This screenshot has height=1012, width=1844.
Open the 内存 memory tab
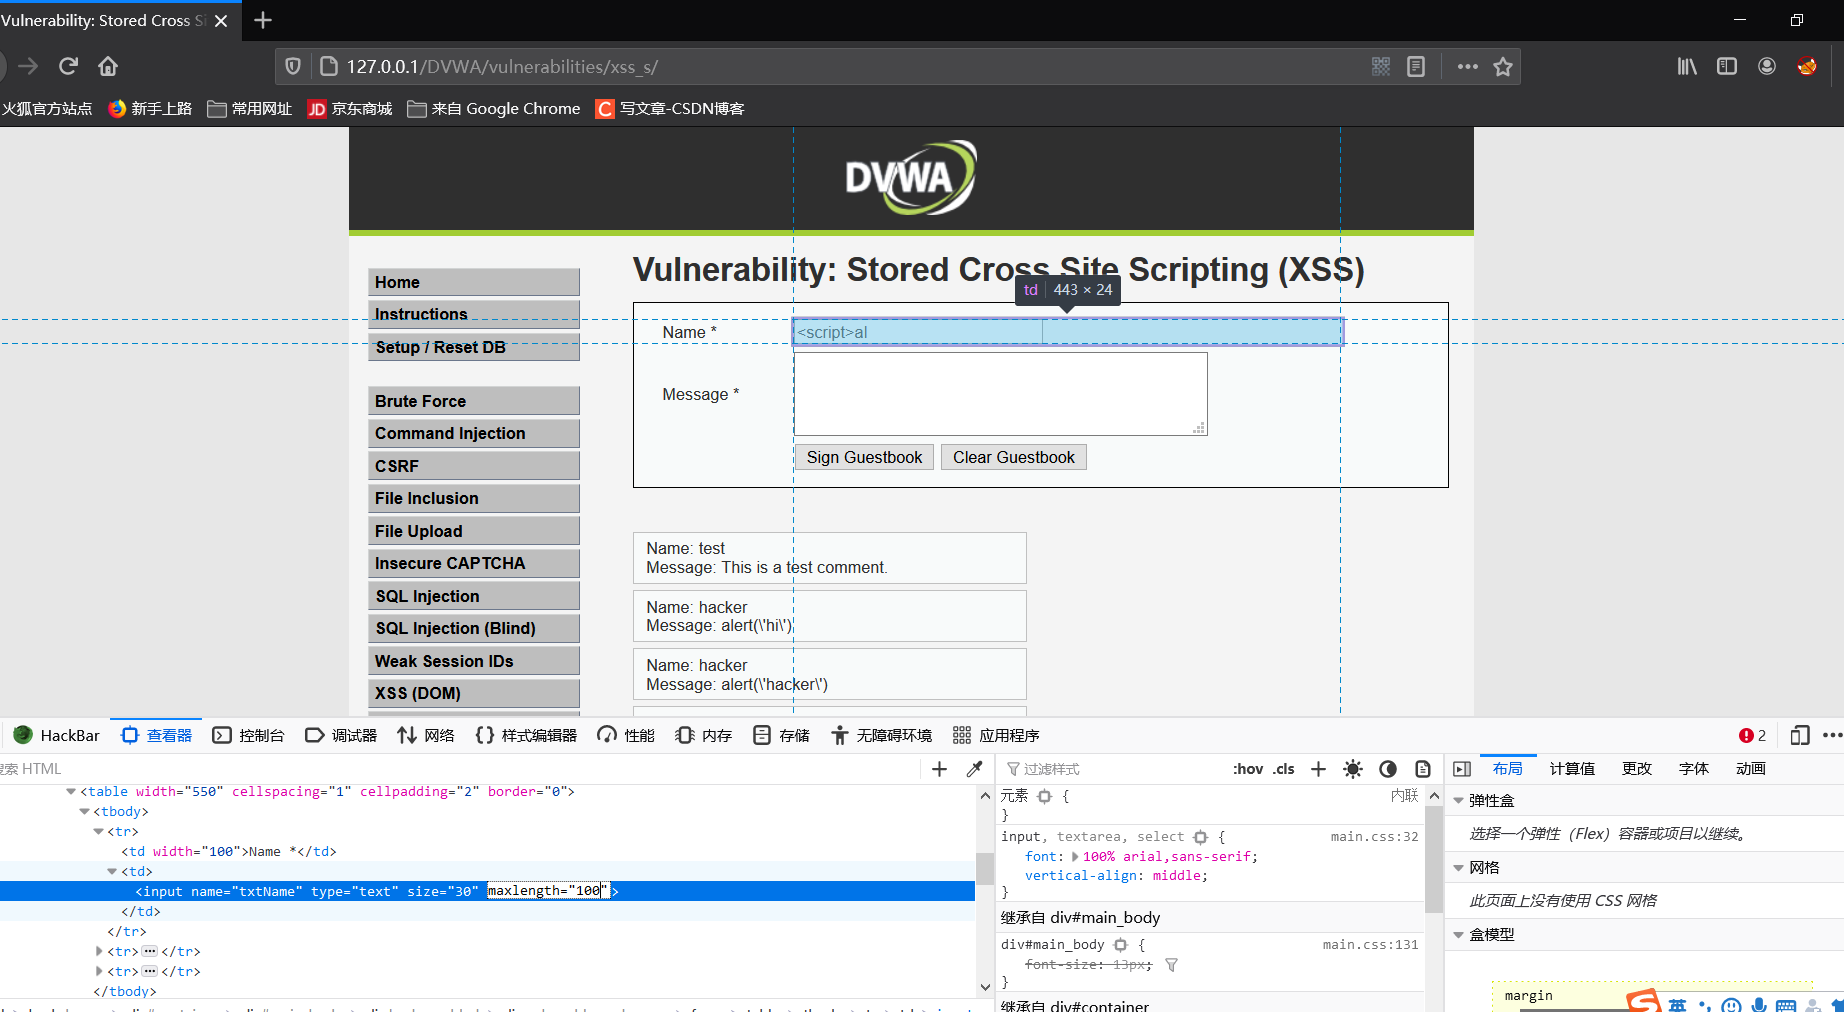(704, 735)
